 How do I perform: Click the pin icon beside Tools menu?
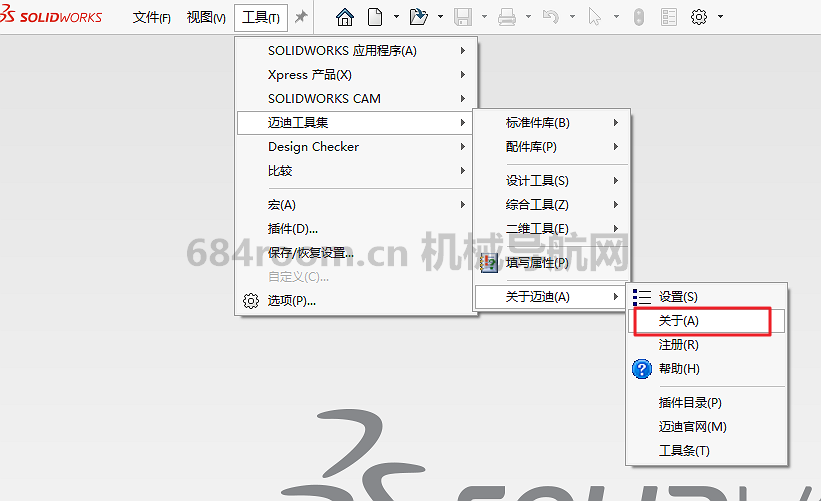301,17
